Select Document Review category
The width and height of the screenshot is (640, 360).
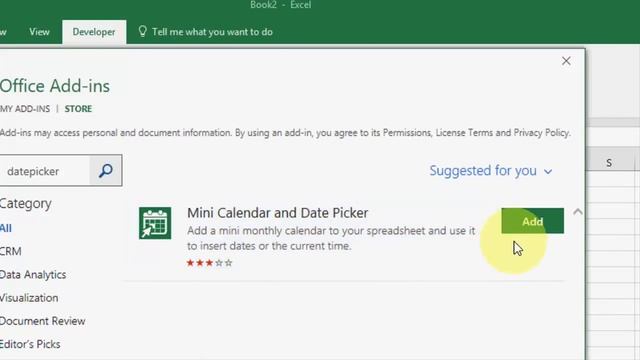pyautogui.click(x=42, y=321)
